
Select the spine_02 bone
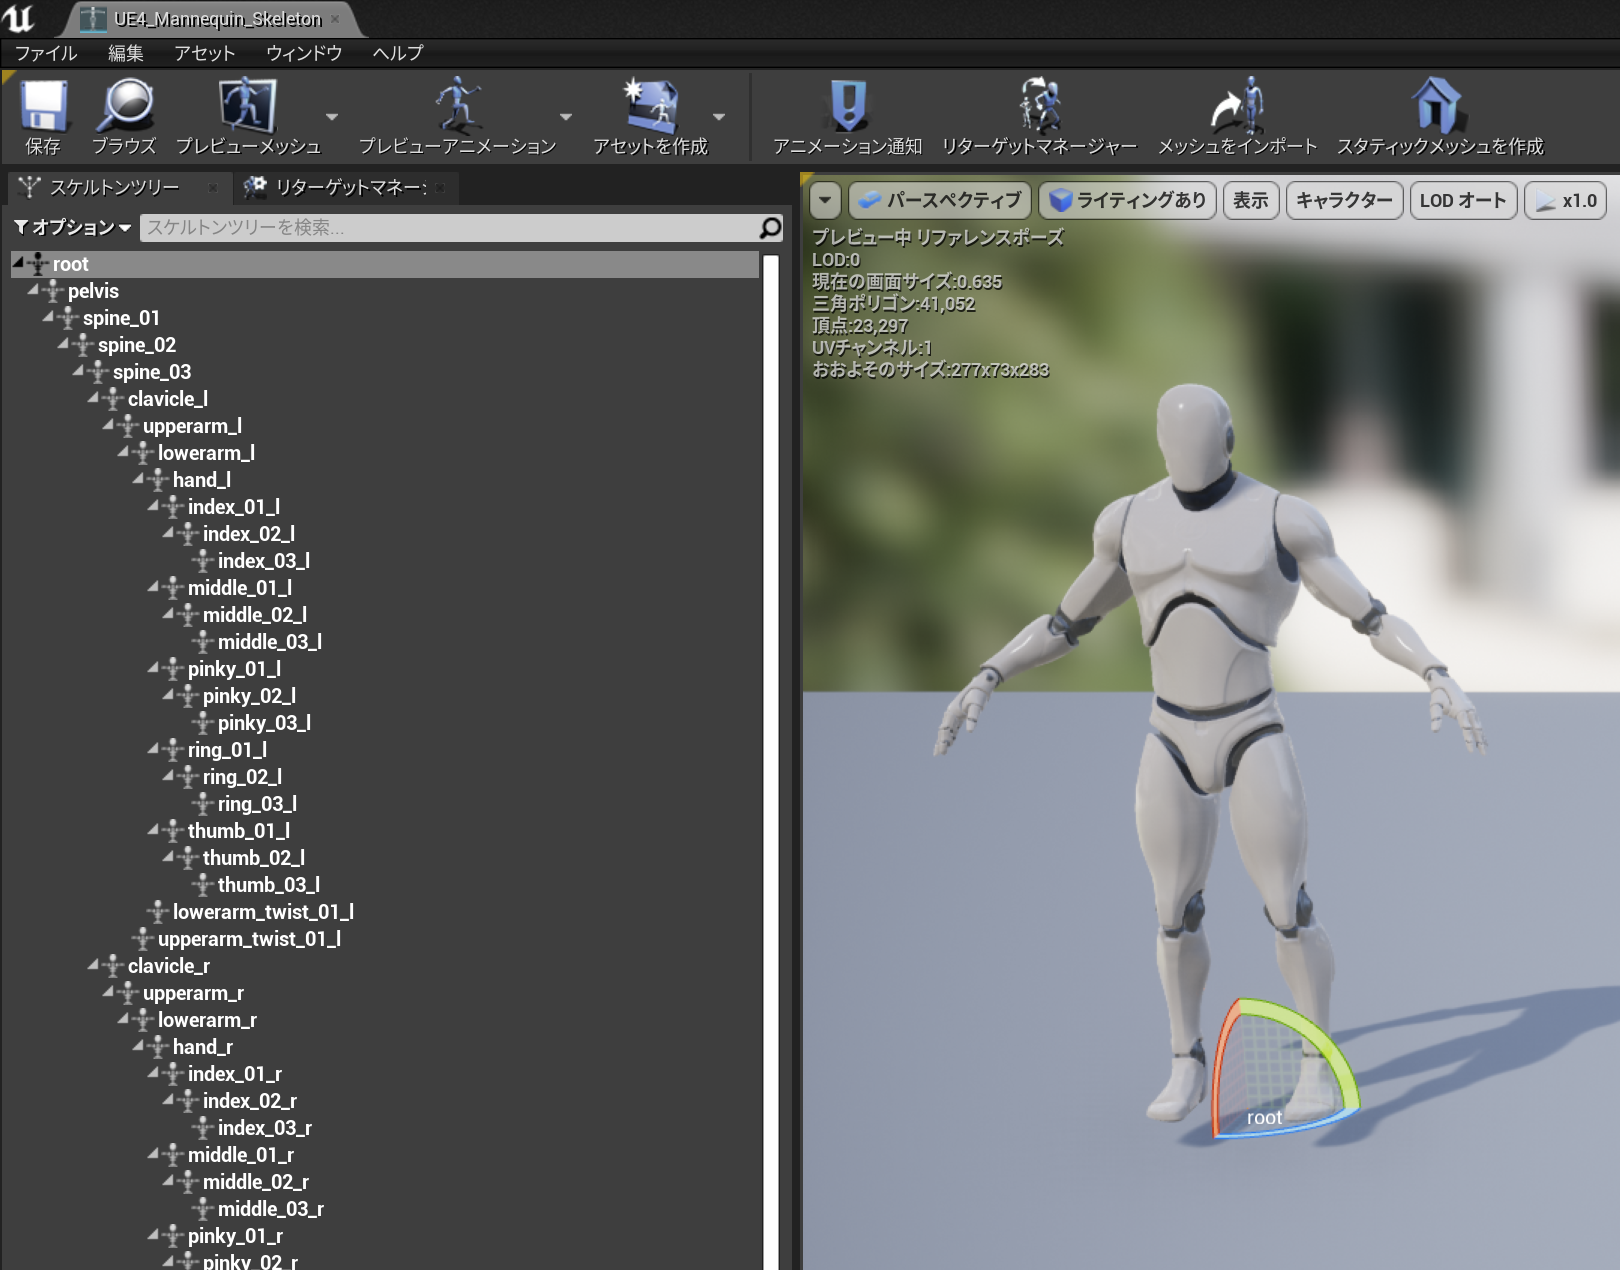click(x=136, y=345)
